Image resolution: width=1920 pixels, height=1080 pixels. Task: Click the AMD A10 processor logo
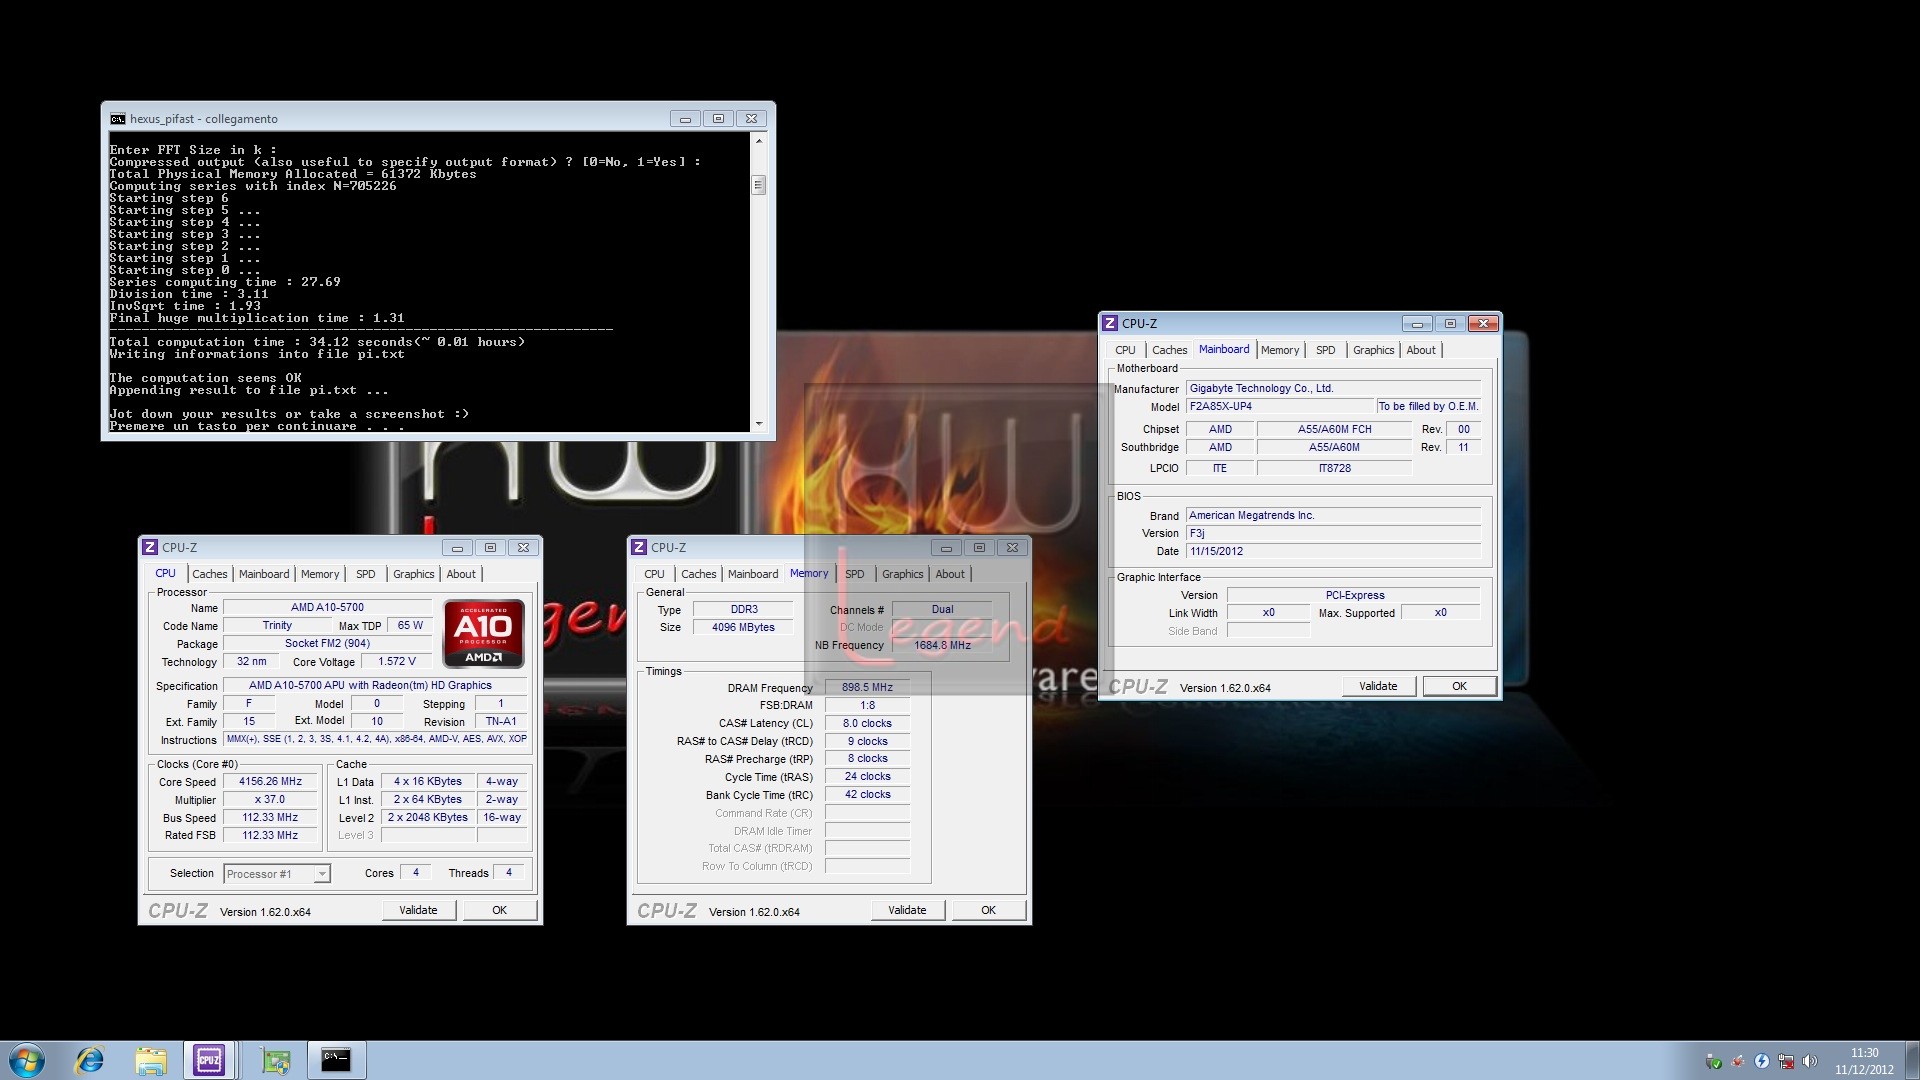(x=484, y=633)
